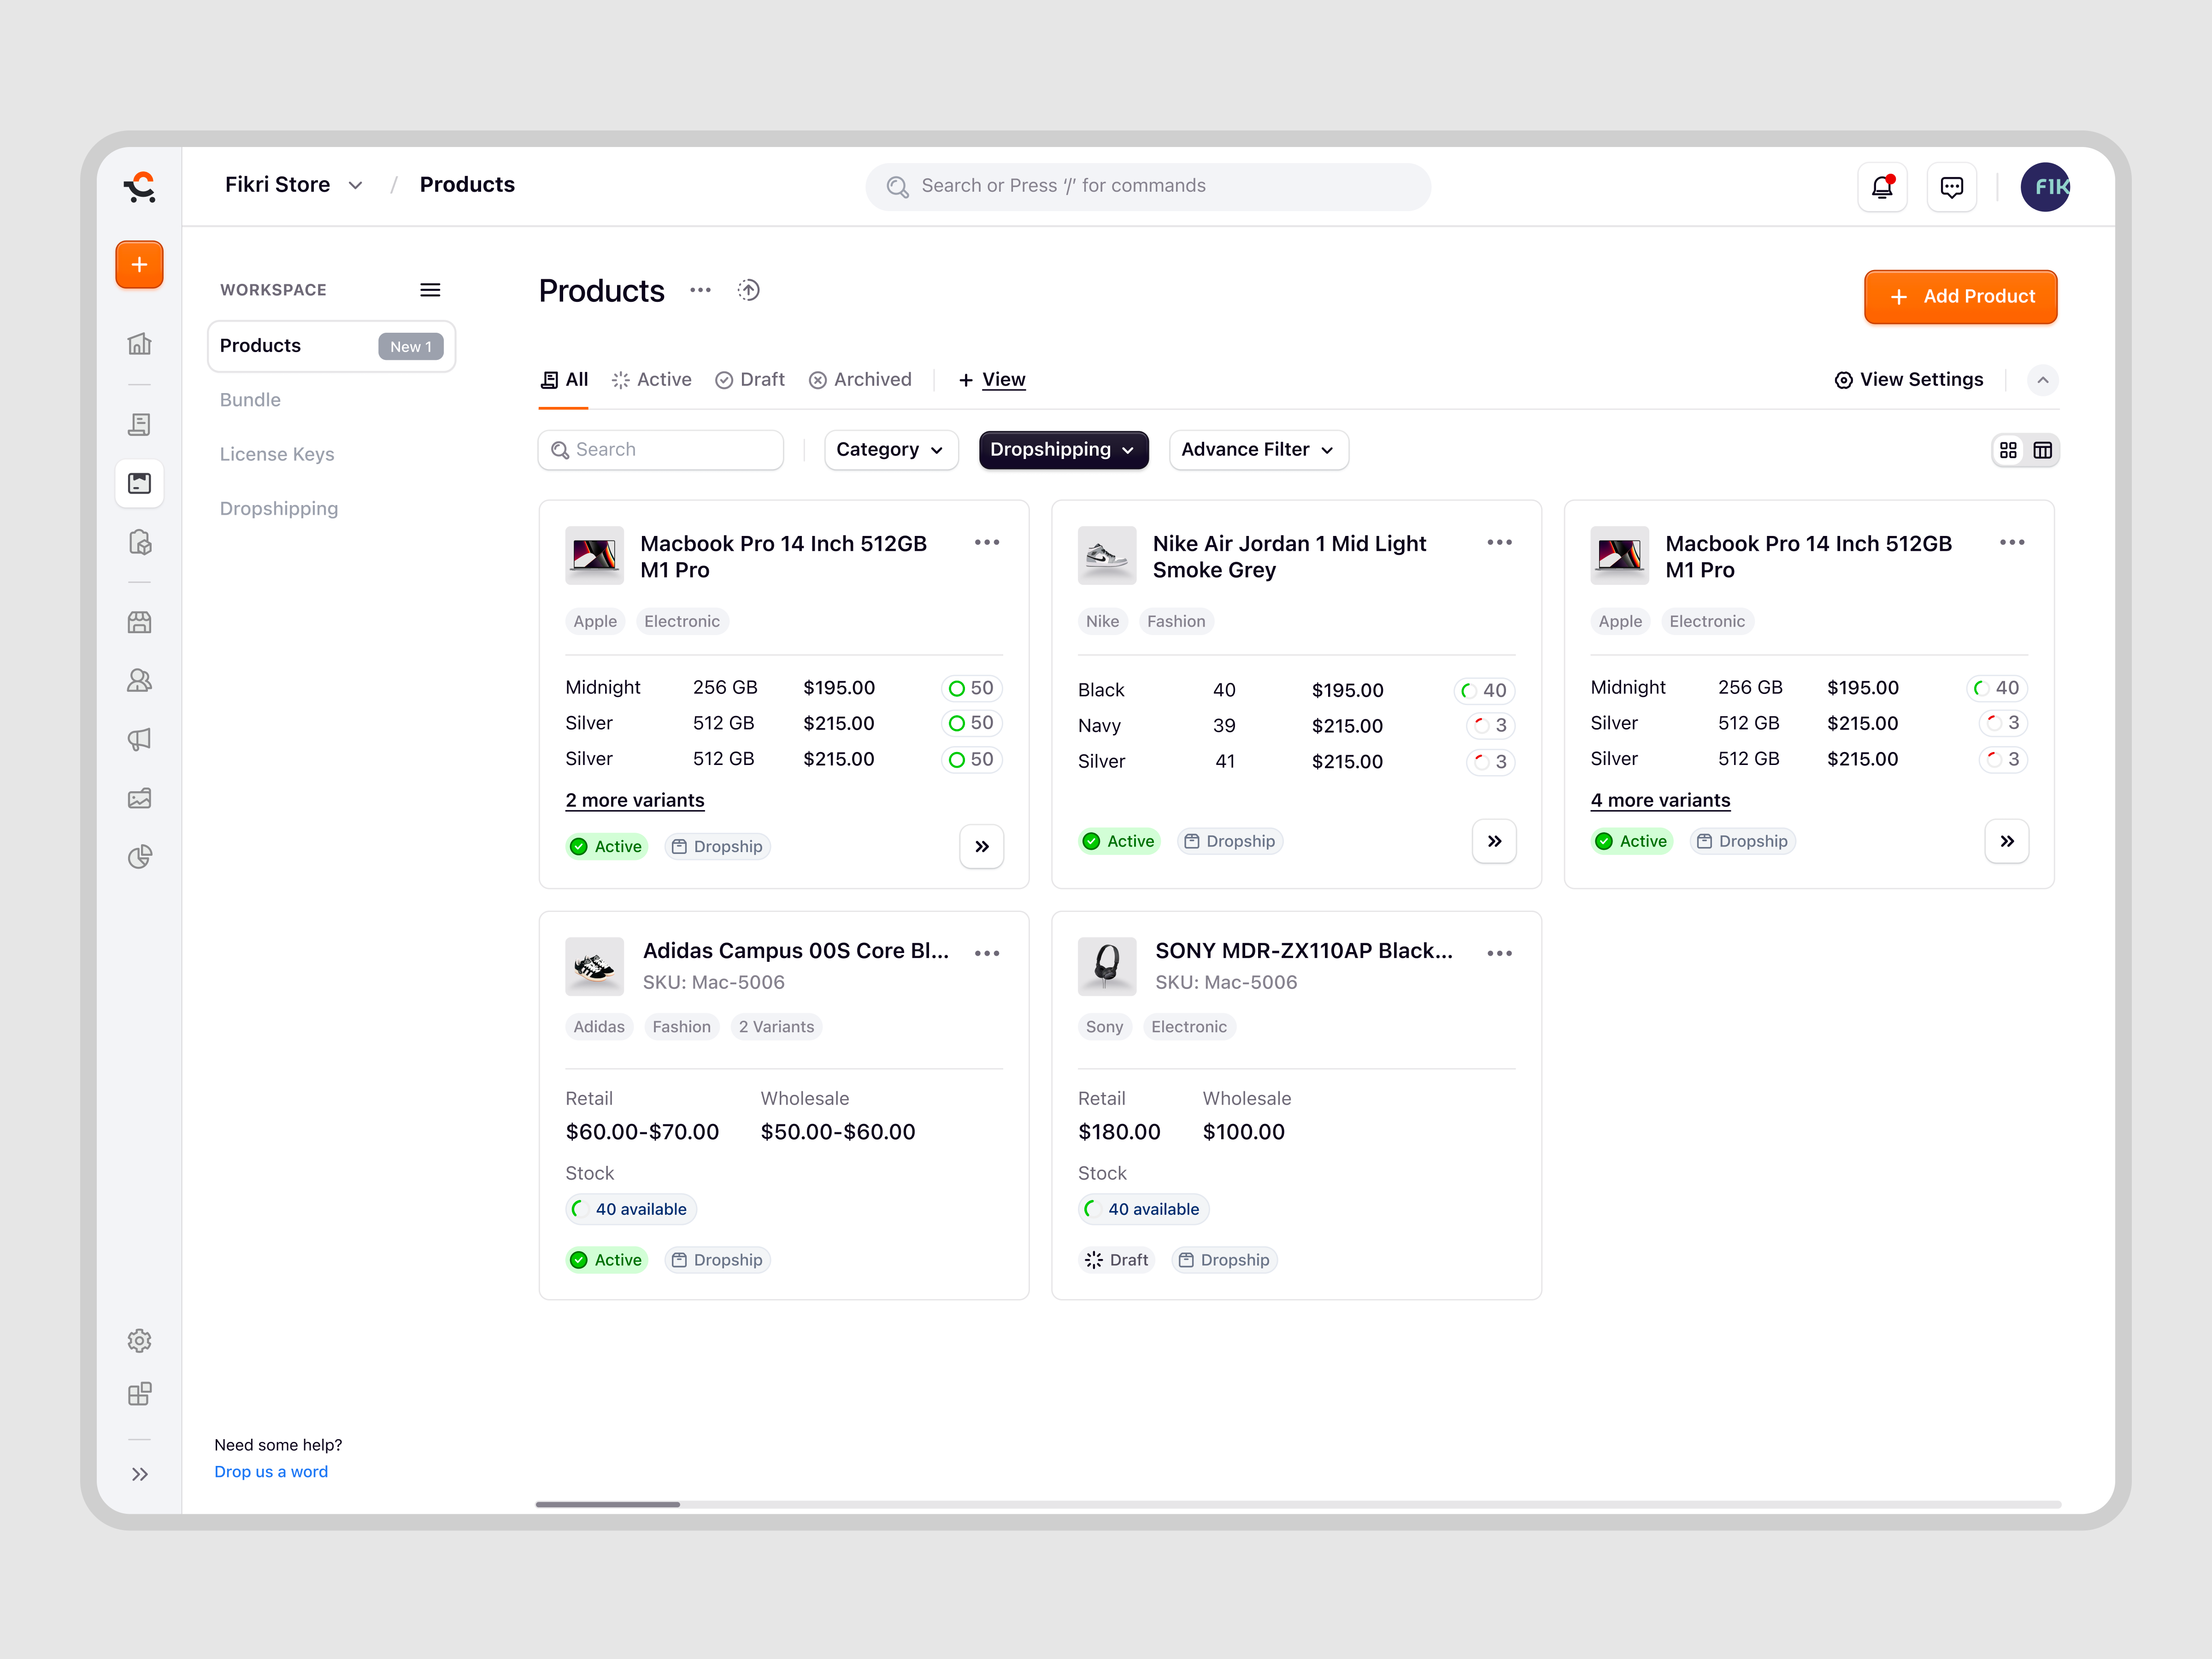
Task: Open the three-dot menu on the first Macbook Pro card
Action: (987, 542)
